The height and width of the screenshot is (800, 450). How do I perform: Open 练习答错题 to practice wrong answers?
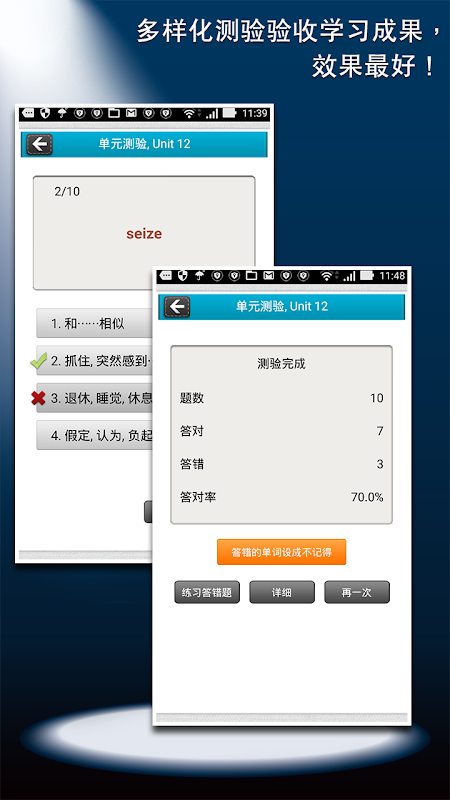[207, 592]
